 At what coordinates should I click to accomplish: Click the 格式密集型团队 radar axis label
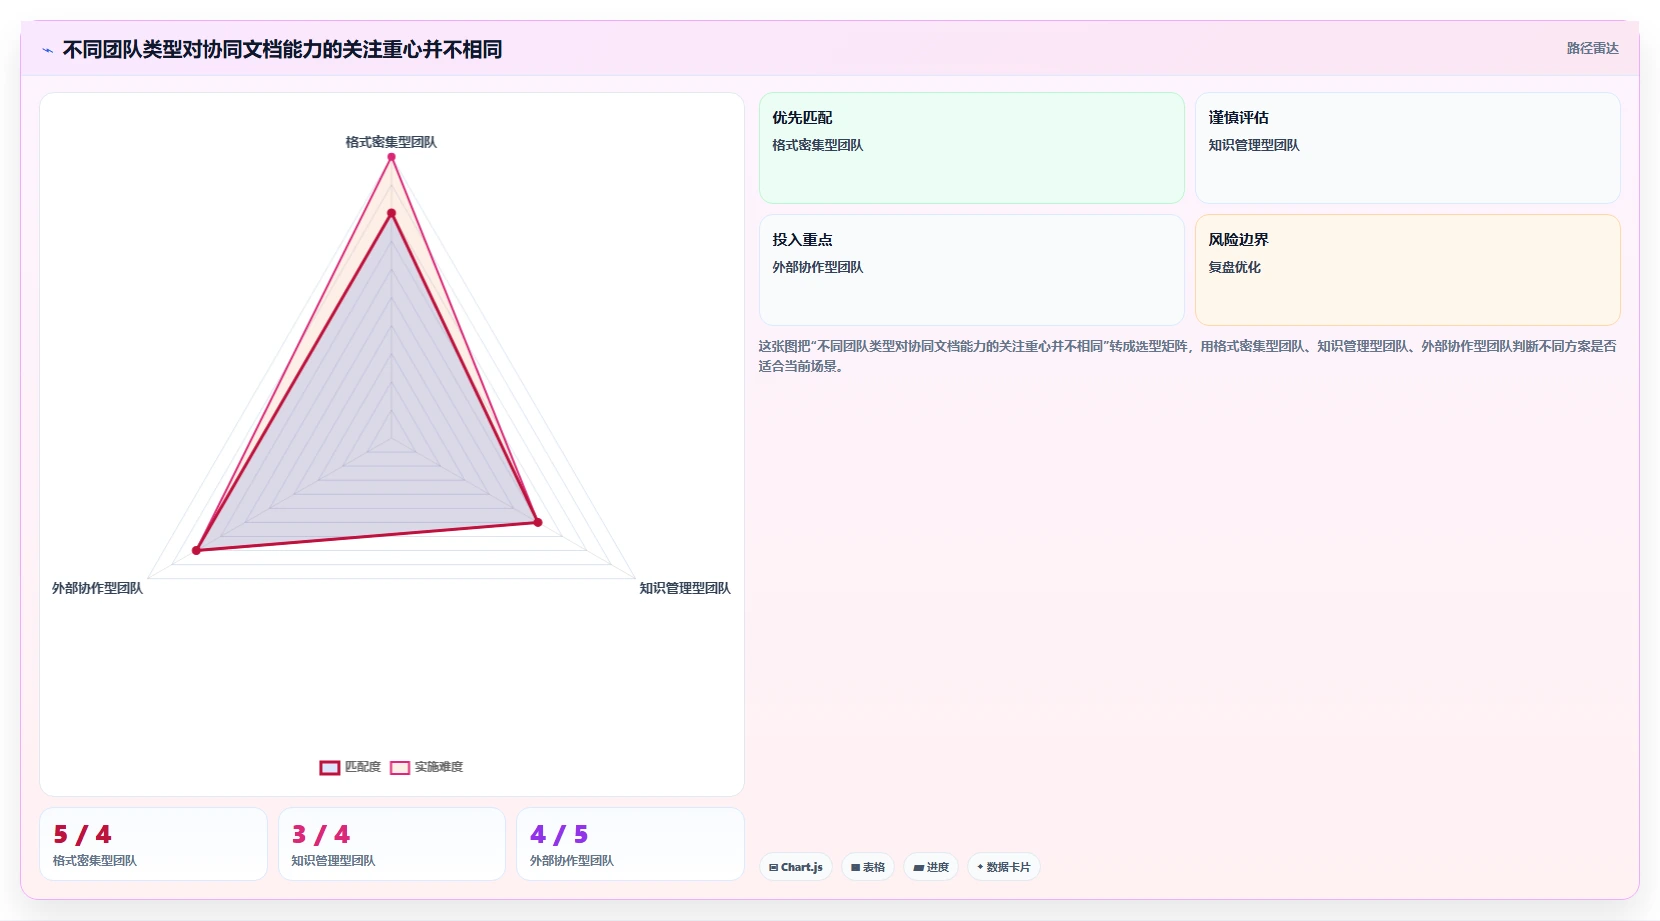(x=391, y=142)
